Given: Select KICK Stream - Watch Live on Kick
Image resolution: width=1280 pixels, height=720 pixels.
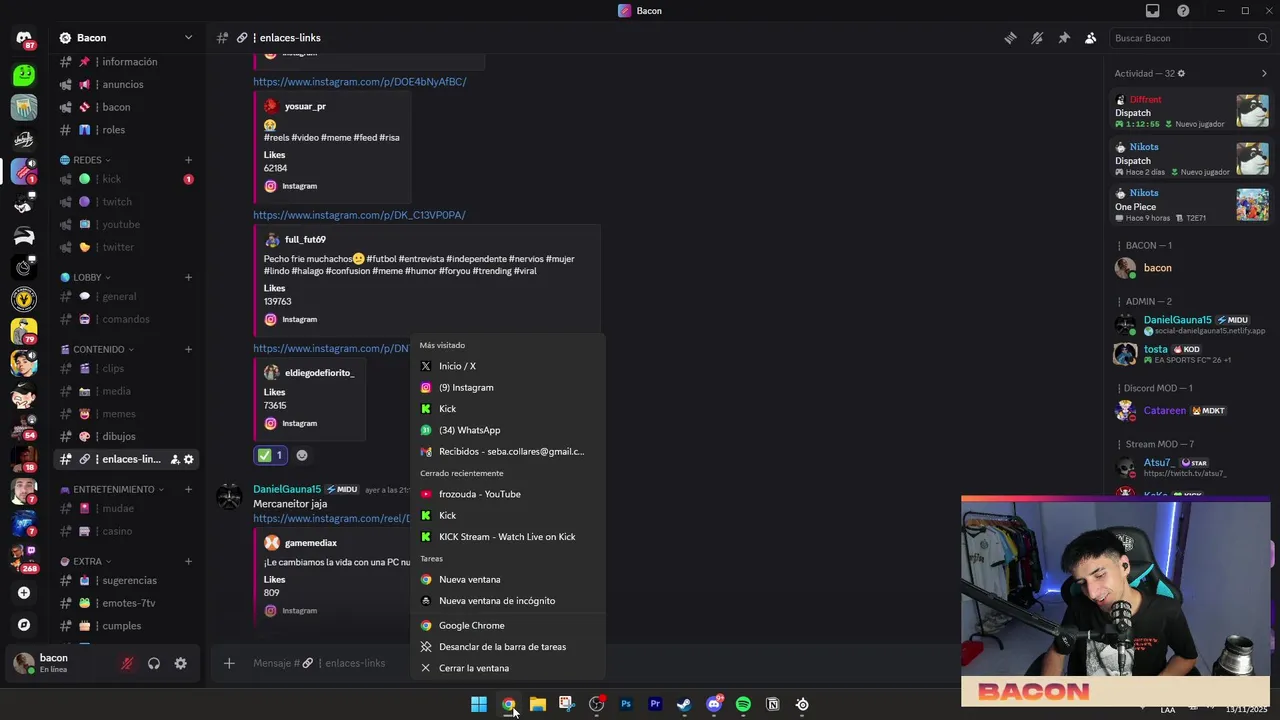Looking at the screenshot, I should click(508, 537).
